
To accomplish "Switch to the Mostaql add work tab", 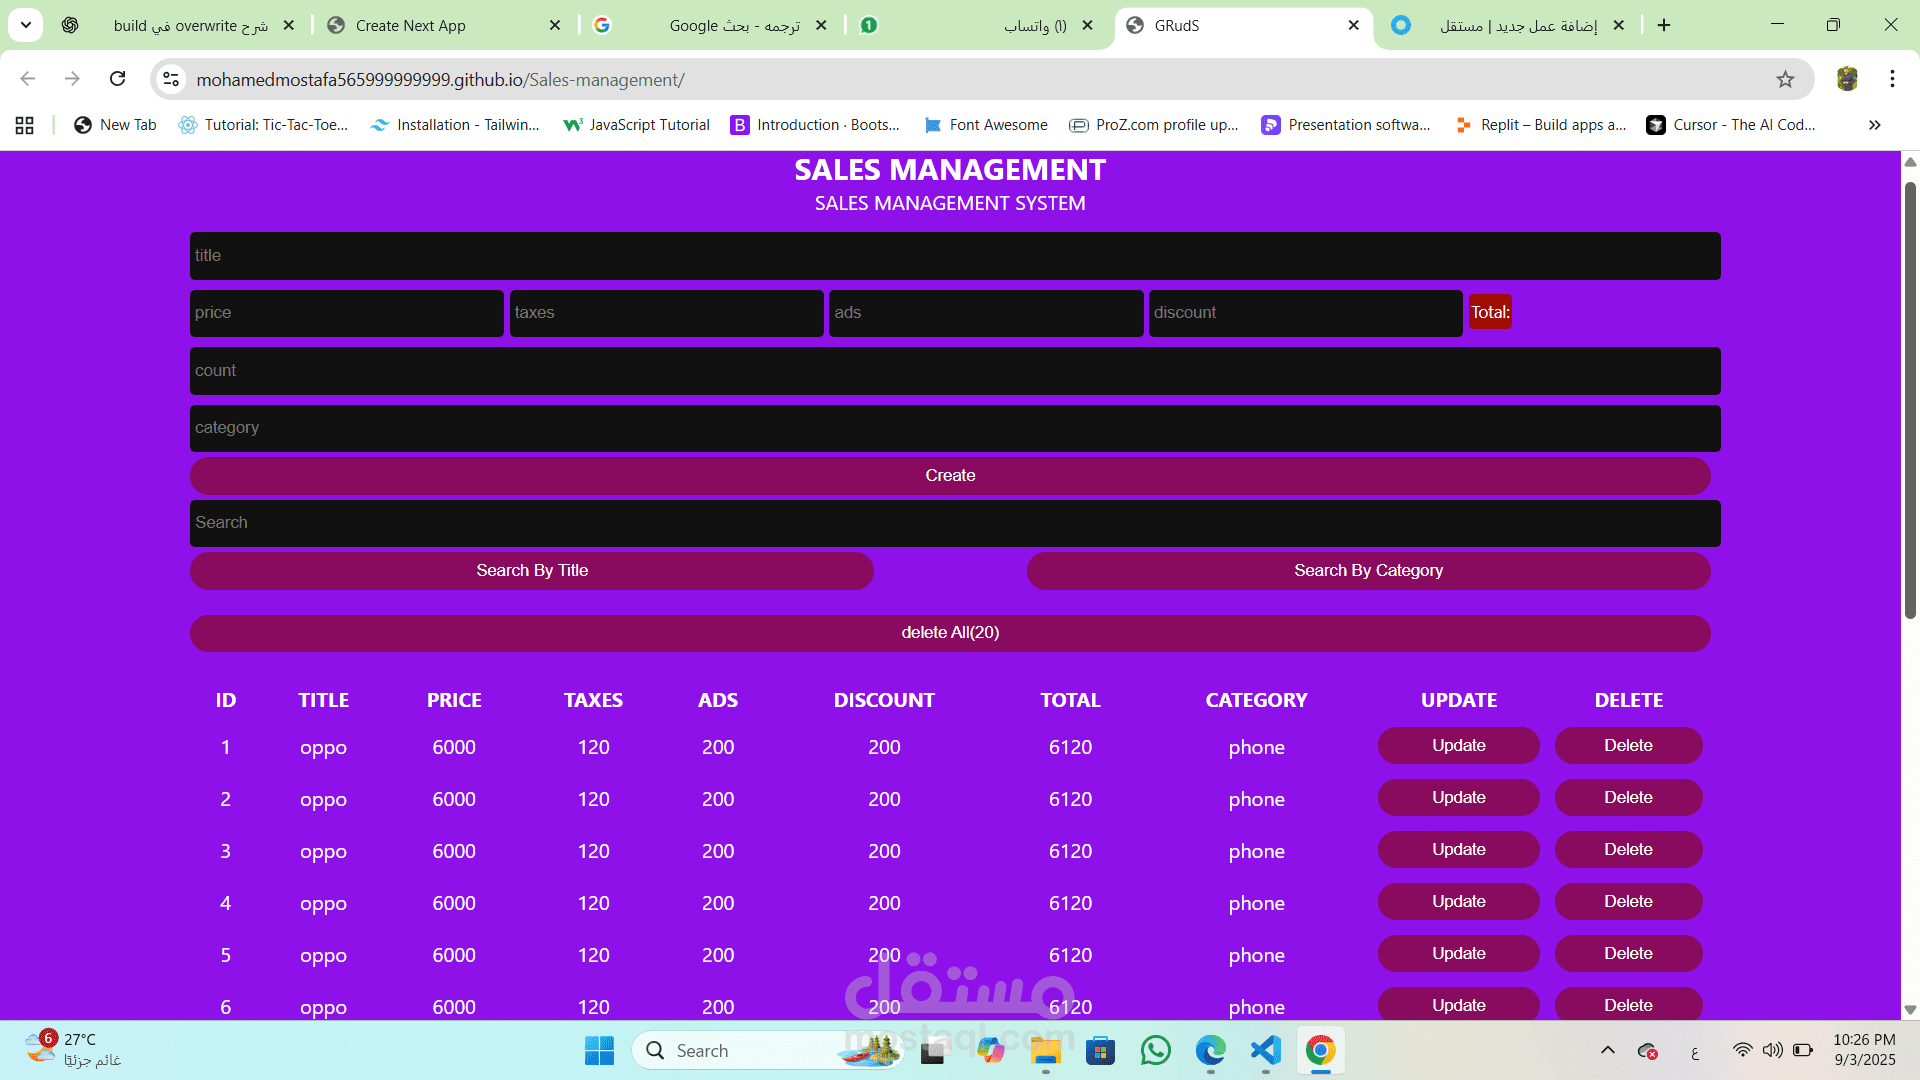I will click(x=1508, y=25).
